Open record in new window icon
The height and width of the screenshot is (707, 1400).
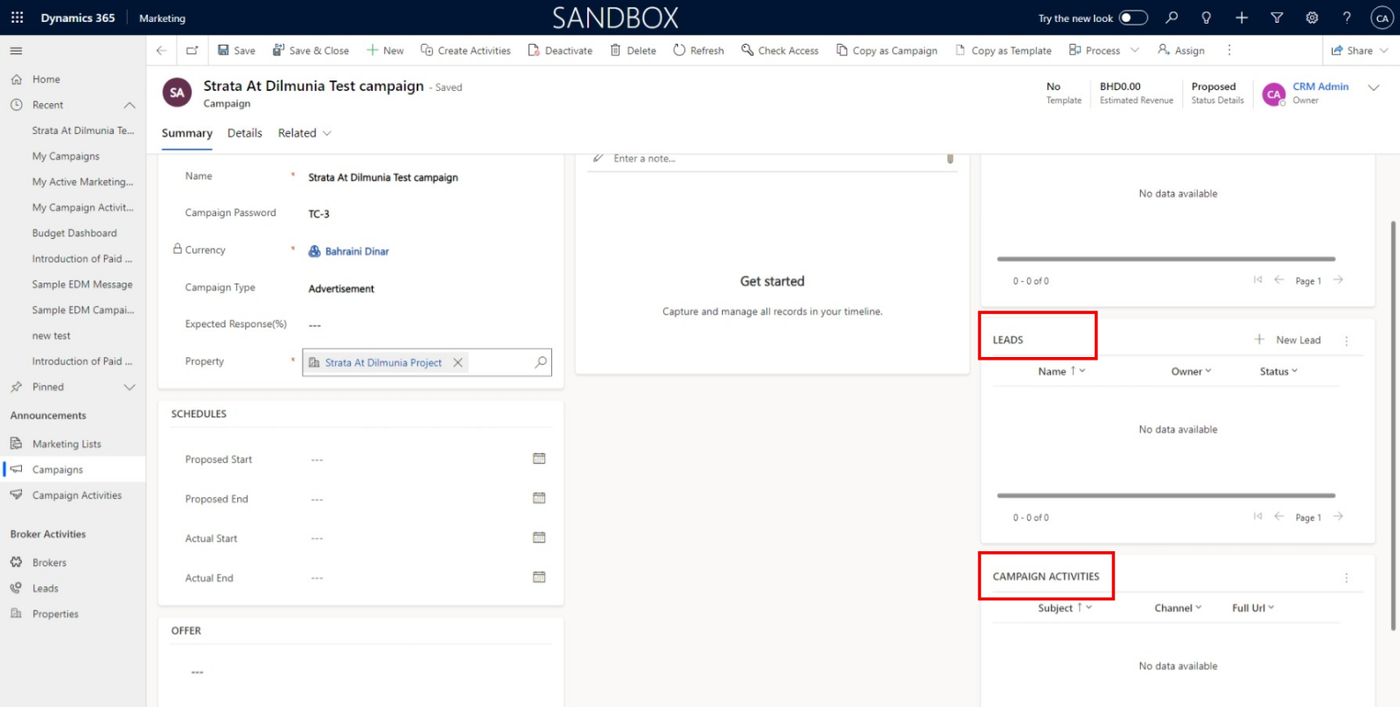tap(192, 50)
